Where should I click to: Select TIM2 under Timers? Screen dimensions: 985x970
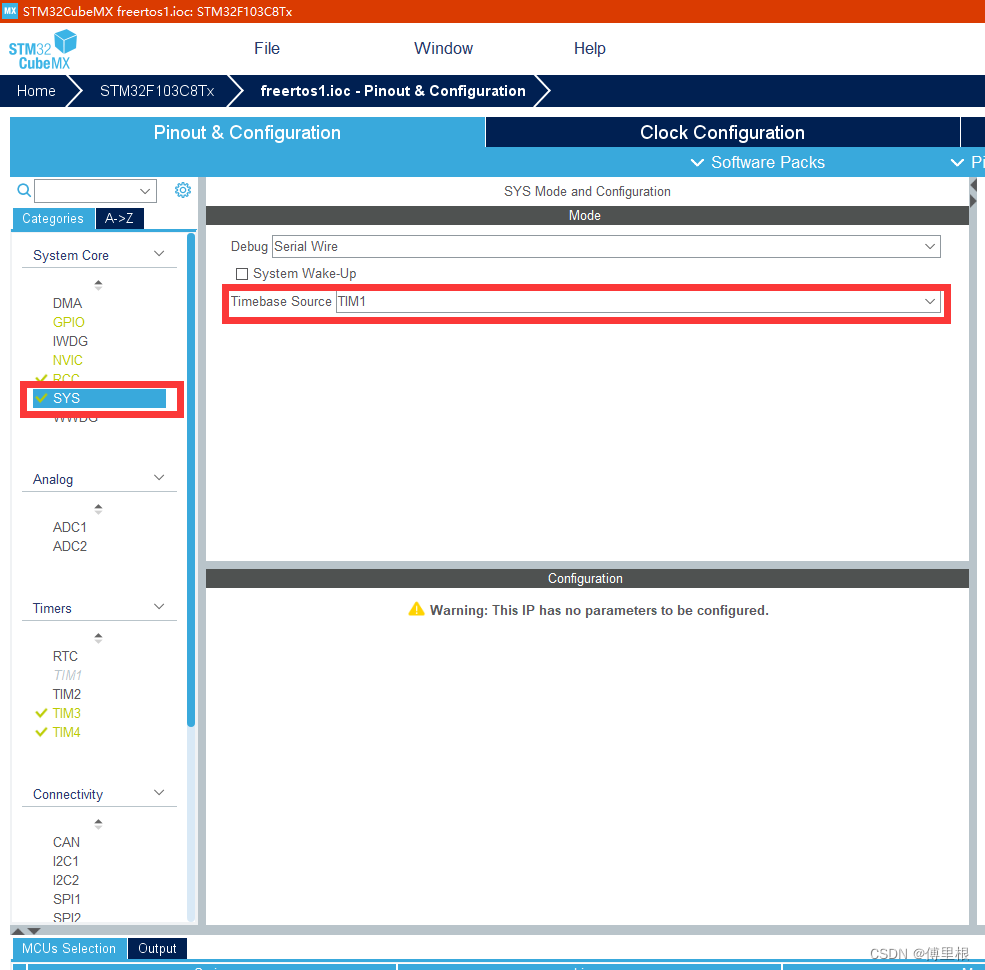point(67,694)
